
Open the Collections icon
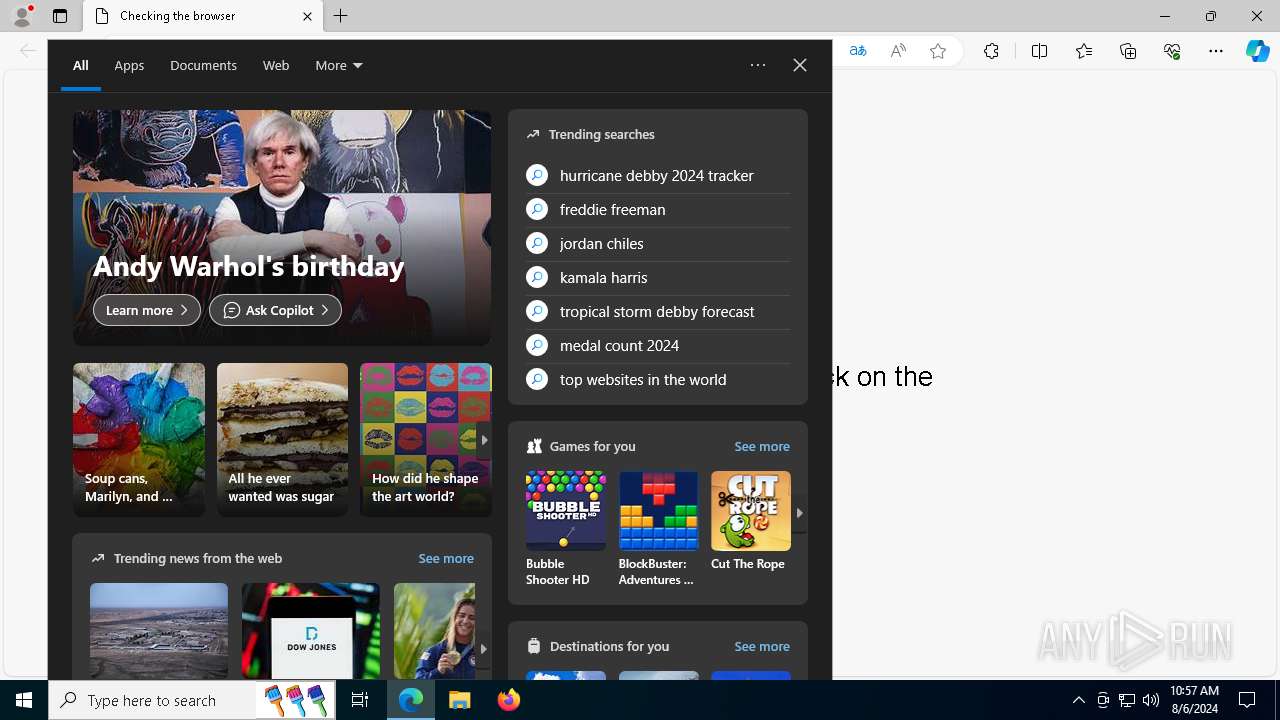1128,51
